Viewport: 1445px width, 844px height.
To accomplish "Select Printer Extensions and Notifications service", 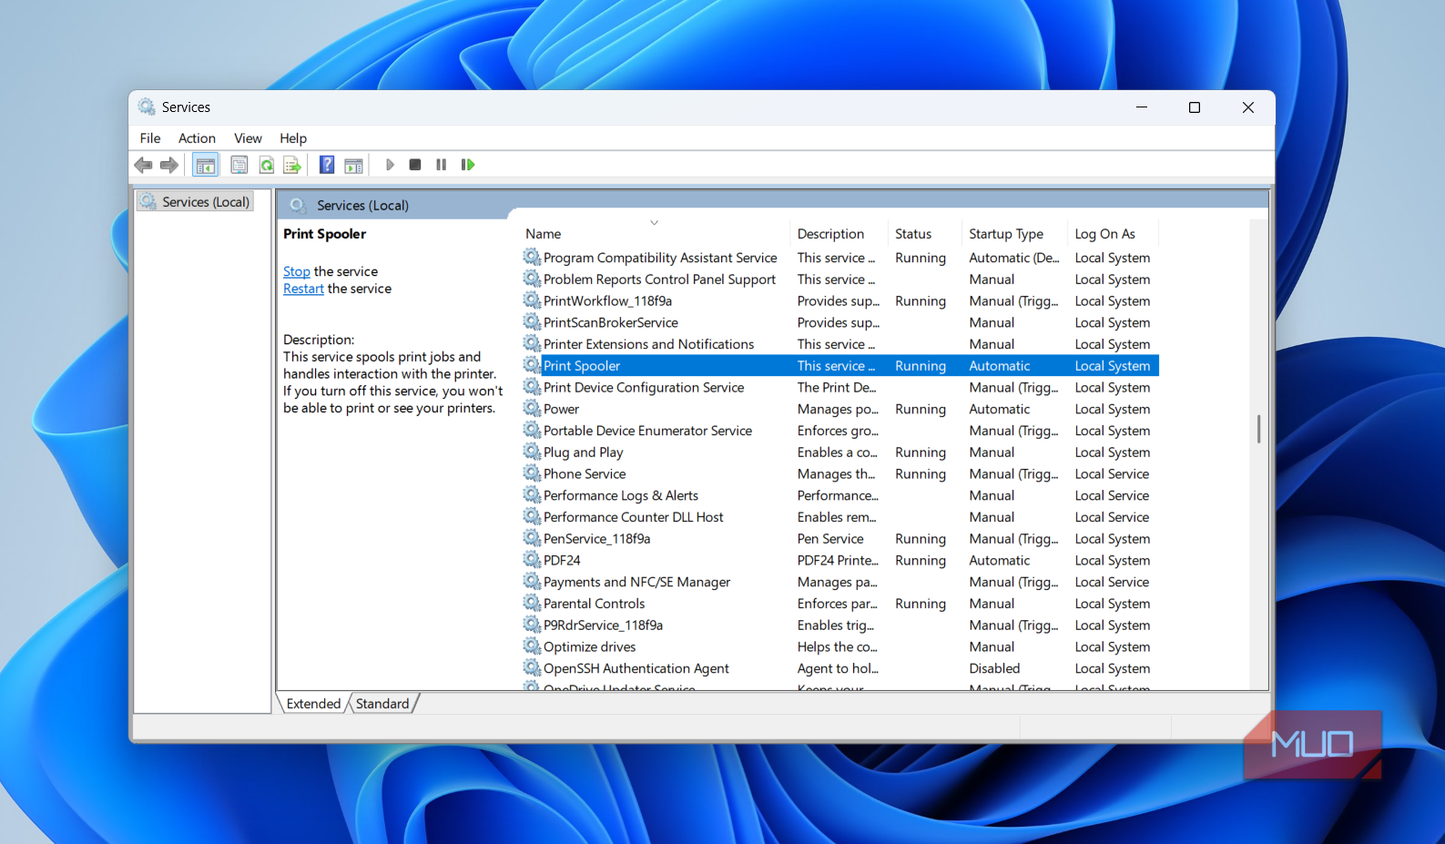I will pos(839,344).
